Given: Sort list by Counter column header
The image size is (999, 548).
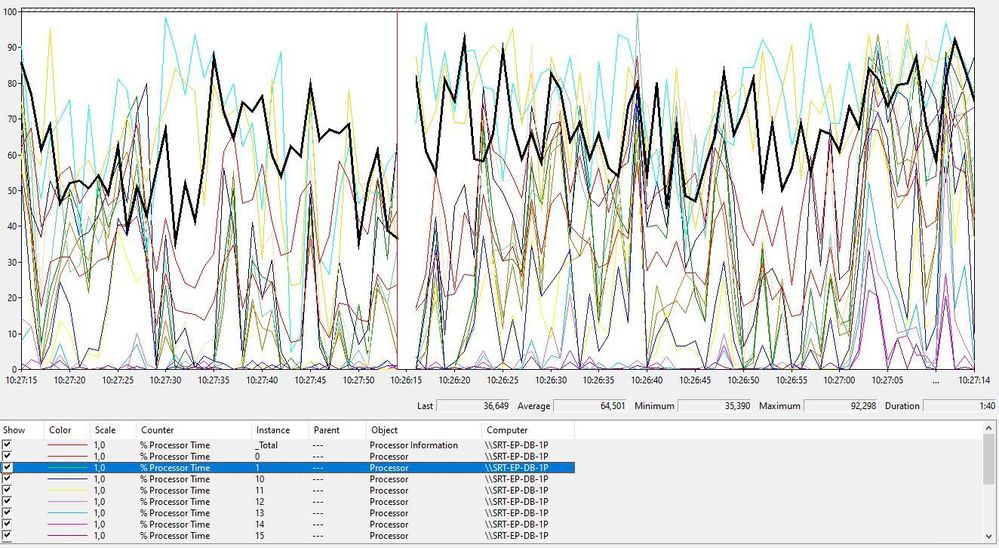Looking at the screenshot, I should click(193, 430).
